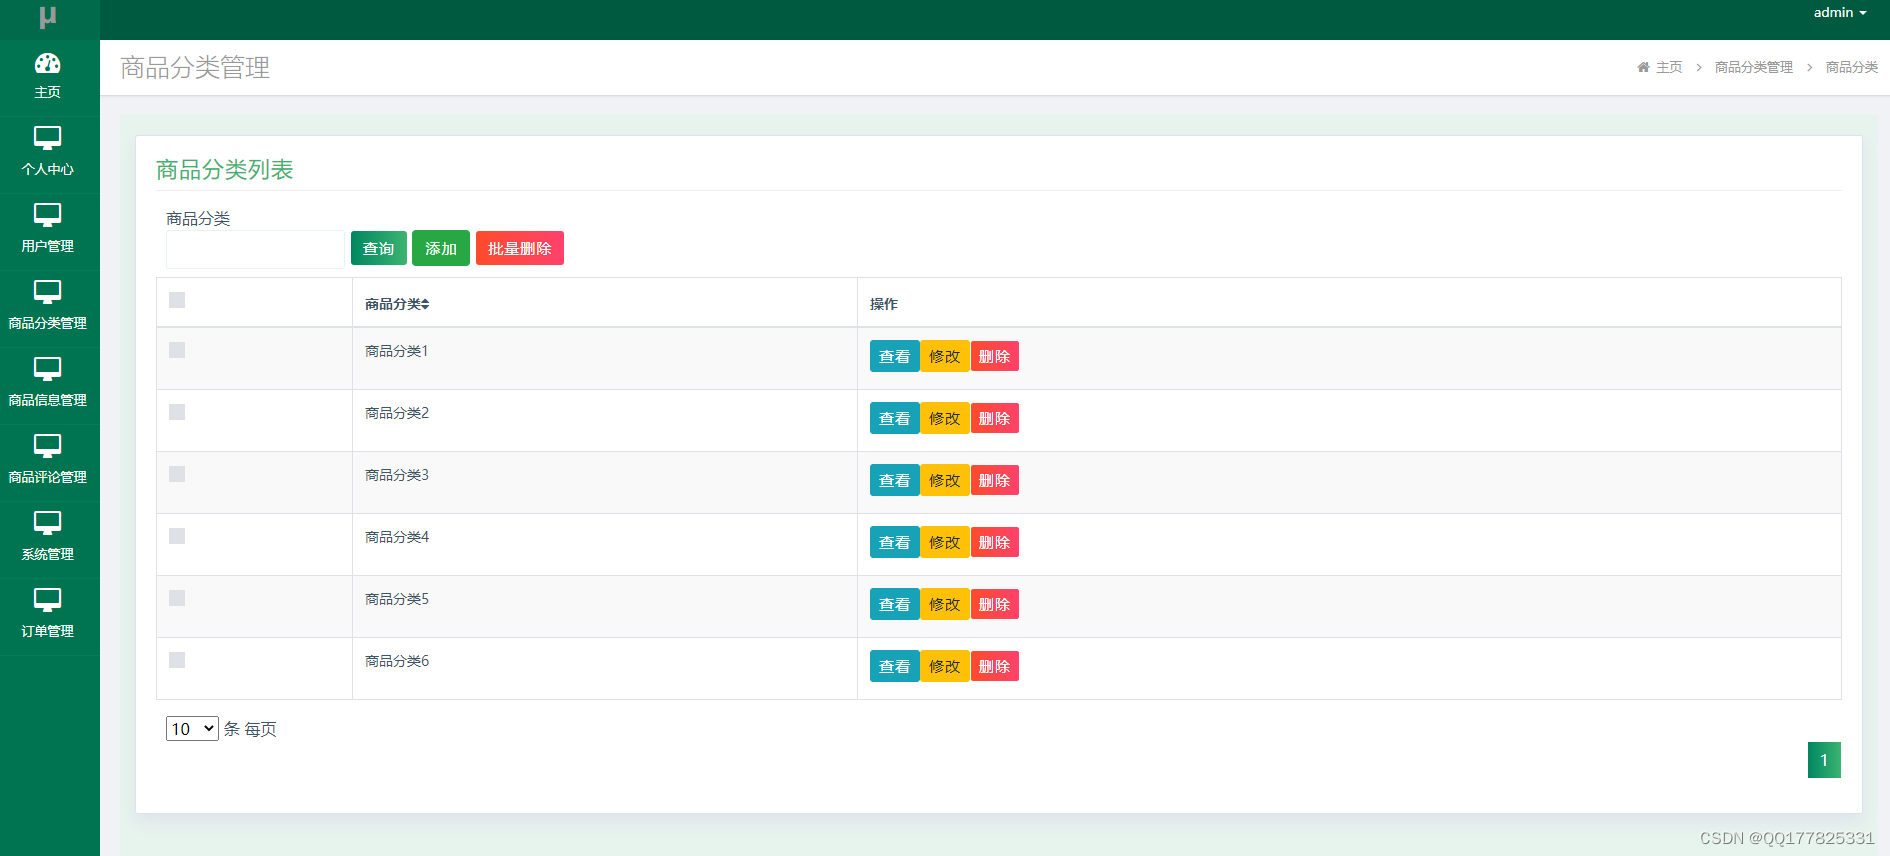Edit 商品分类6 with 修改 button

click(945, 667)
